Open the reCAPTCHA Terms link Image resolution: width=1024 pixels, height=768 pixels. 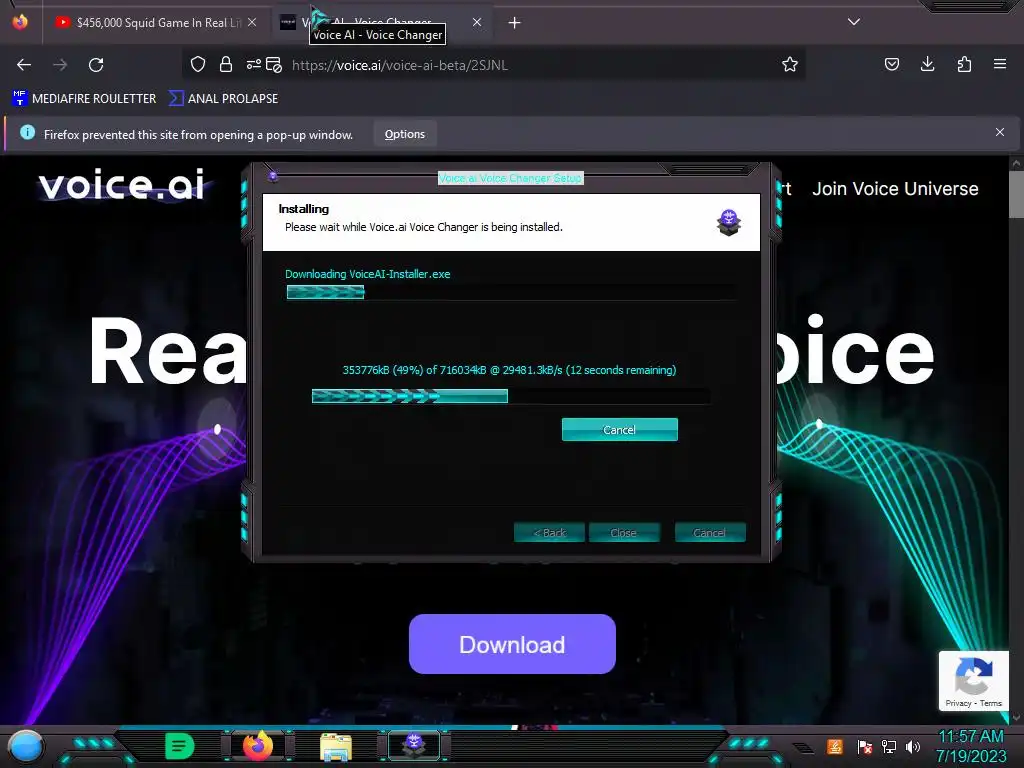click(x=991, y=703)
